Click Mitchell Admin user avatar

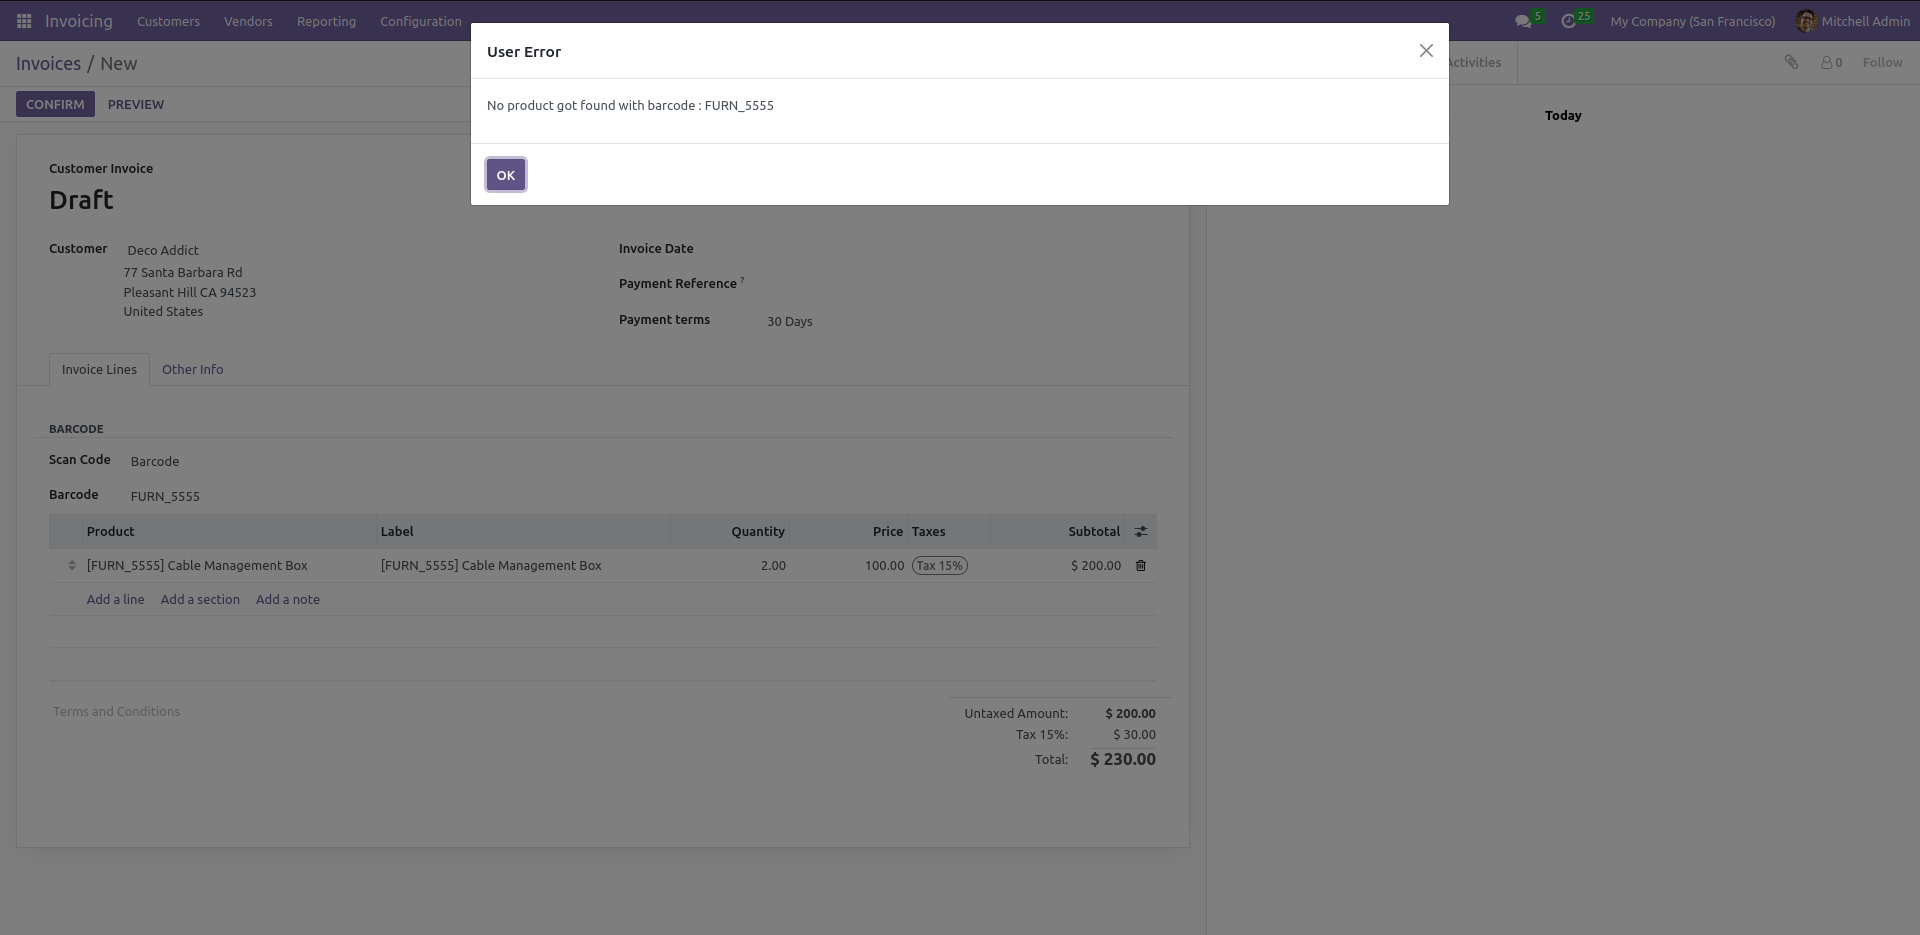point(1805,21)
